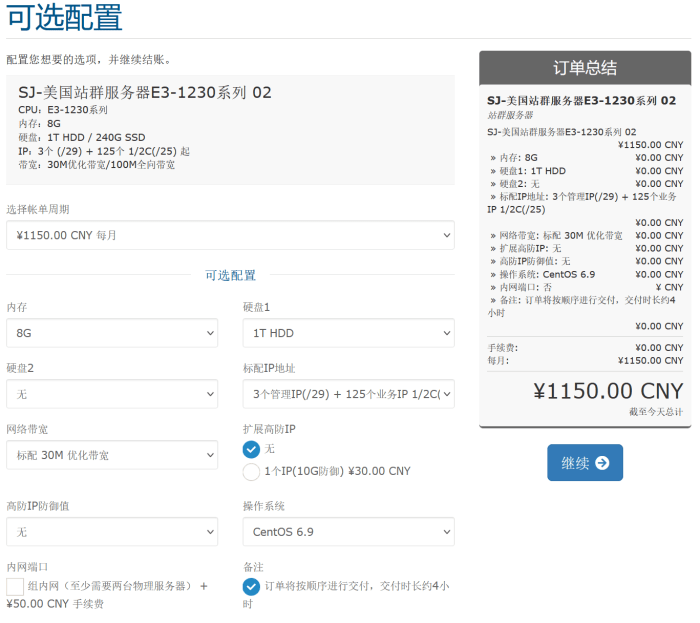The height and width of the screenshot is (623, 700).
Task: Open the 硬盘1 1T HDD dropdown
Action: [x=349, y=333]
